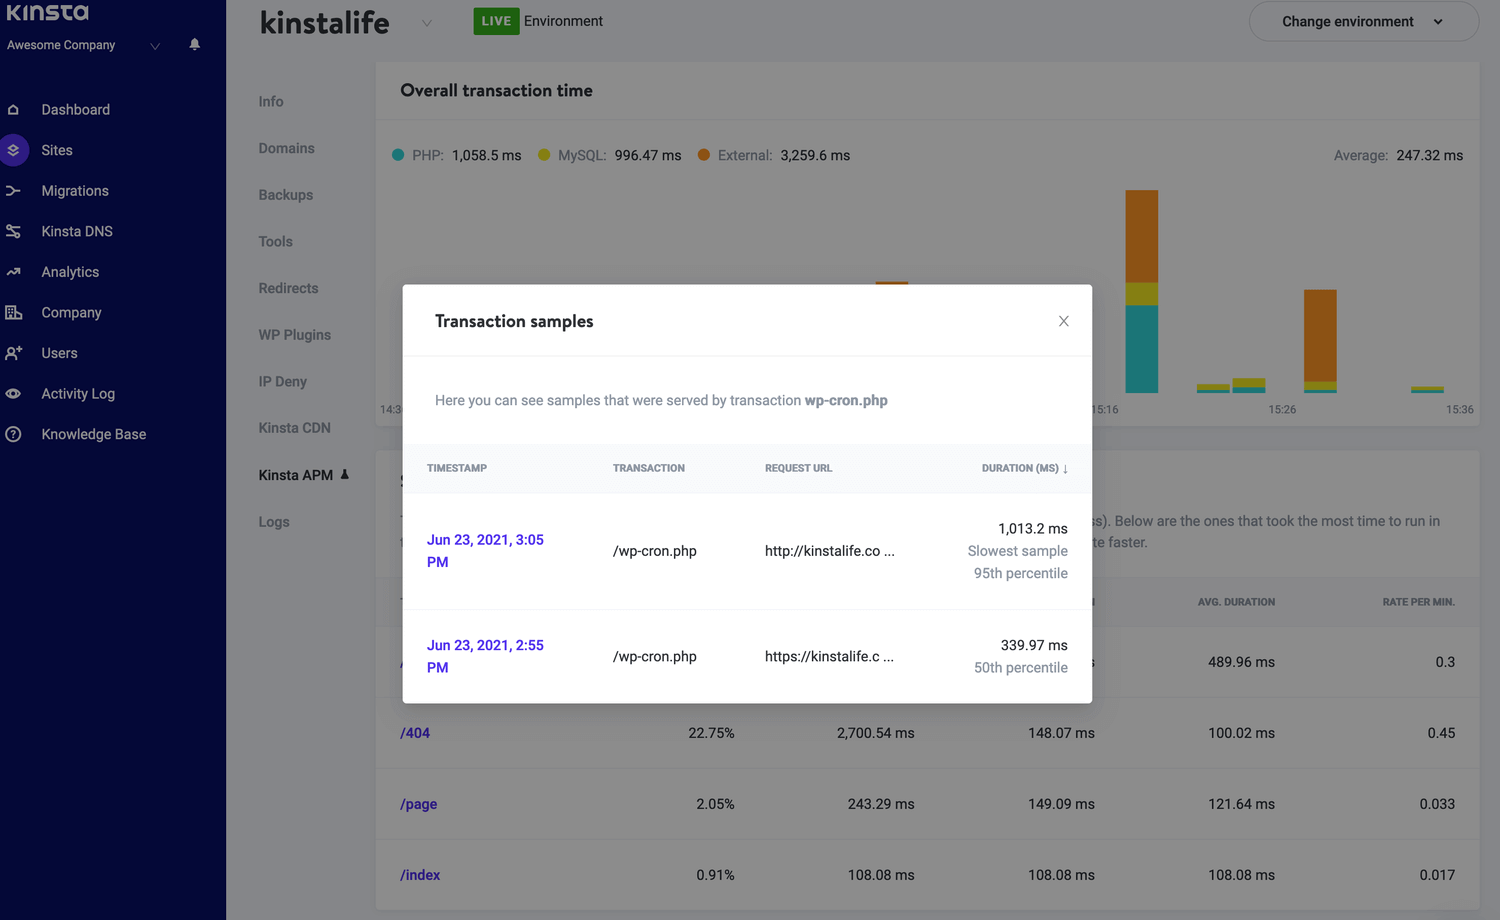This screenshot has height=920, width=1500.
Task: Open the /page transaction link
Action: click(x=419, y=804)
